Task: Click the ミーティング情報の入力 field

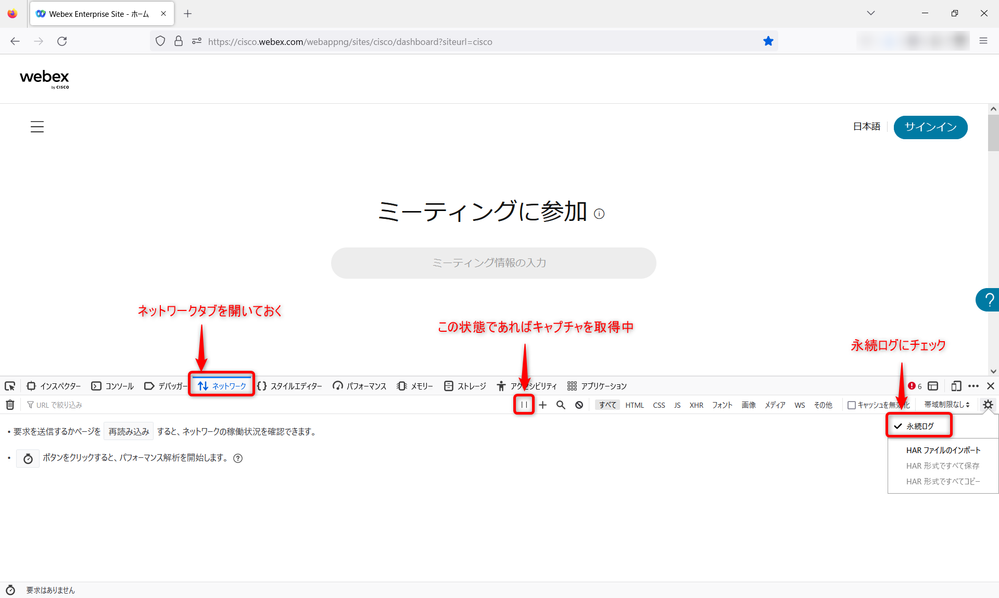Action: point(493,263)
